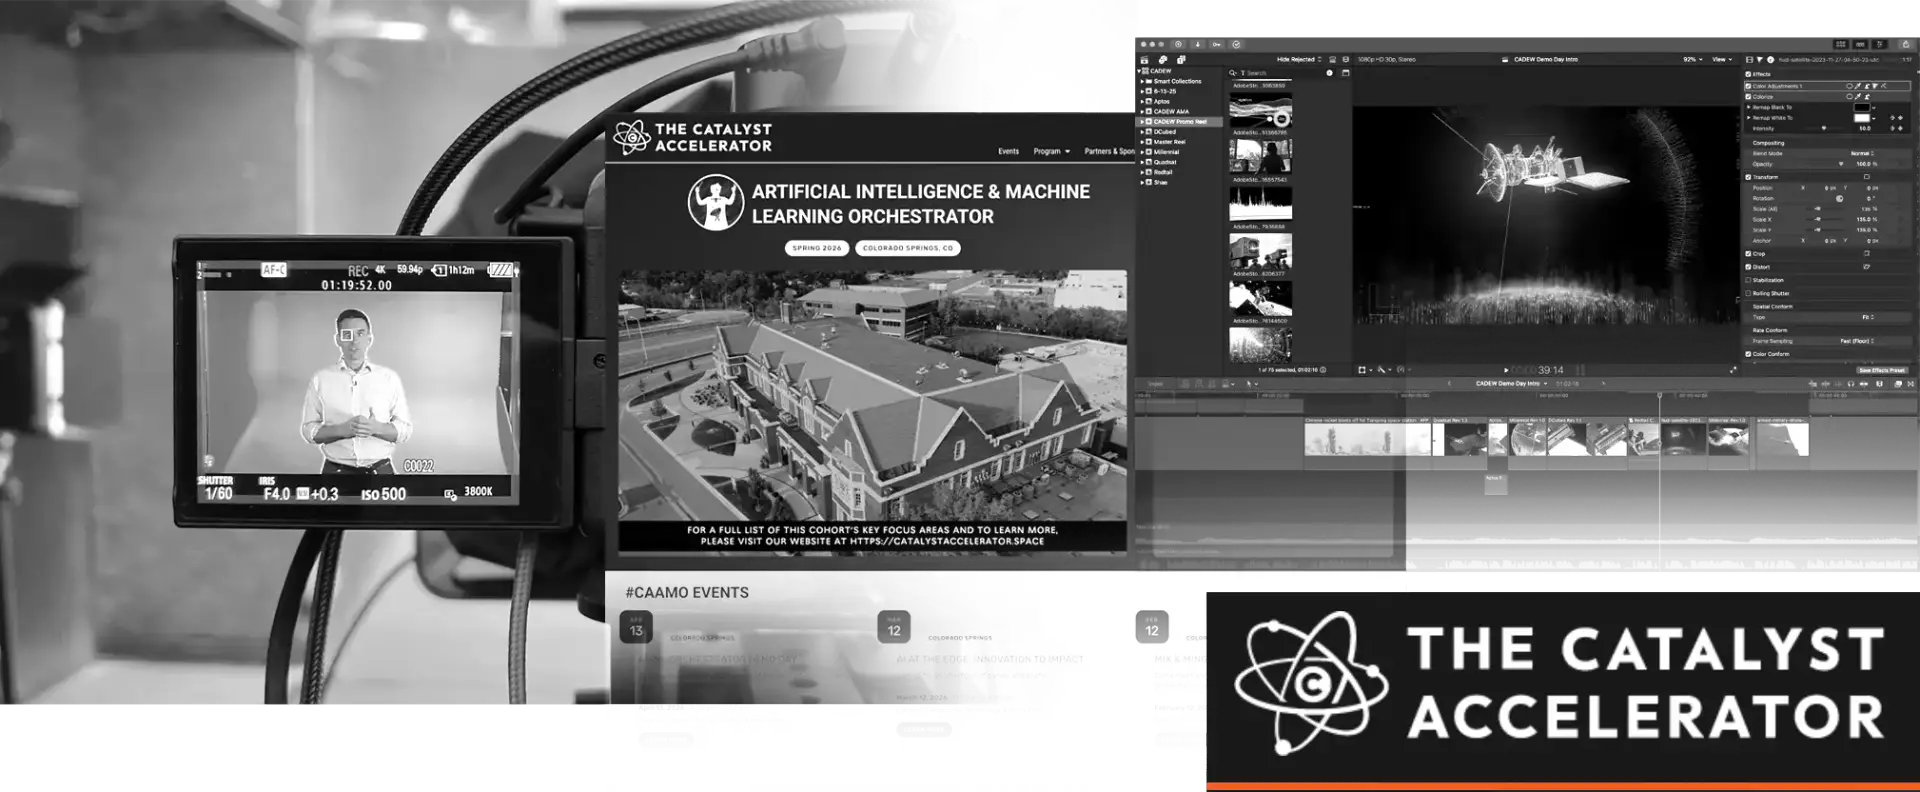Open the 92% viewer zoom dropdown

(x=1693, y=59)
